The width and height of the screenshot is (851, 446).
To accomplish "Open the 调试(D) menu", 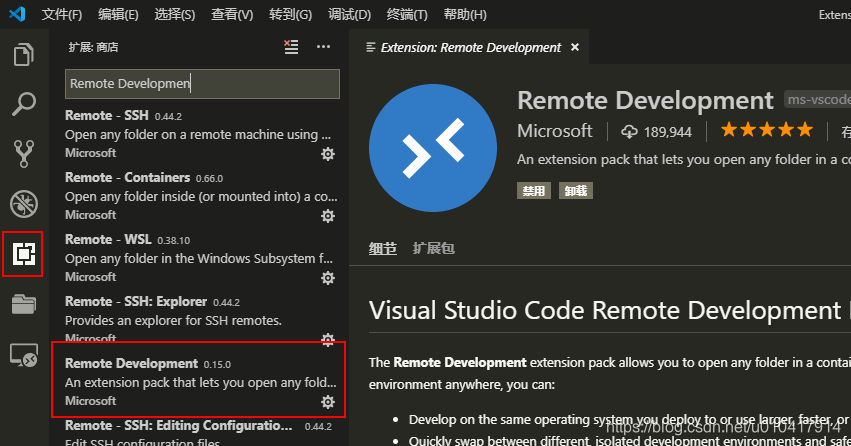I will [350, 15].
